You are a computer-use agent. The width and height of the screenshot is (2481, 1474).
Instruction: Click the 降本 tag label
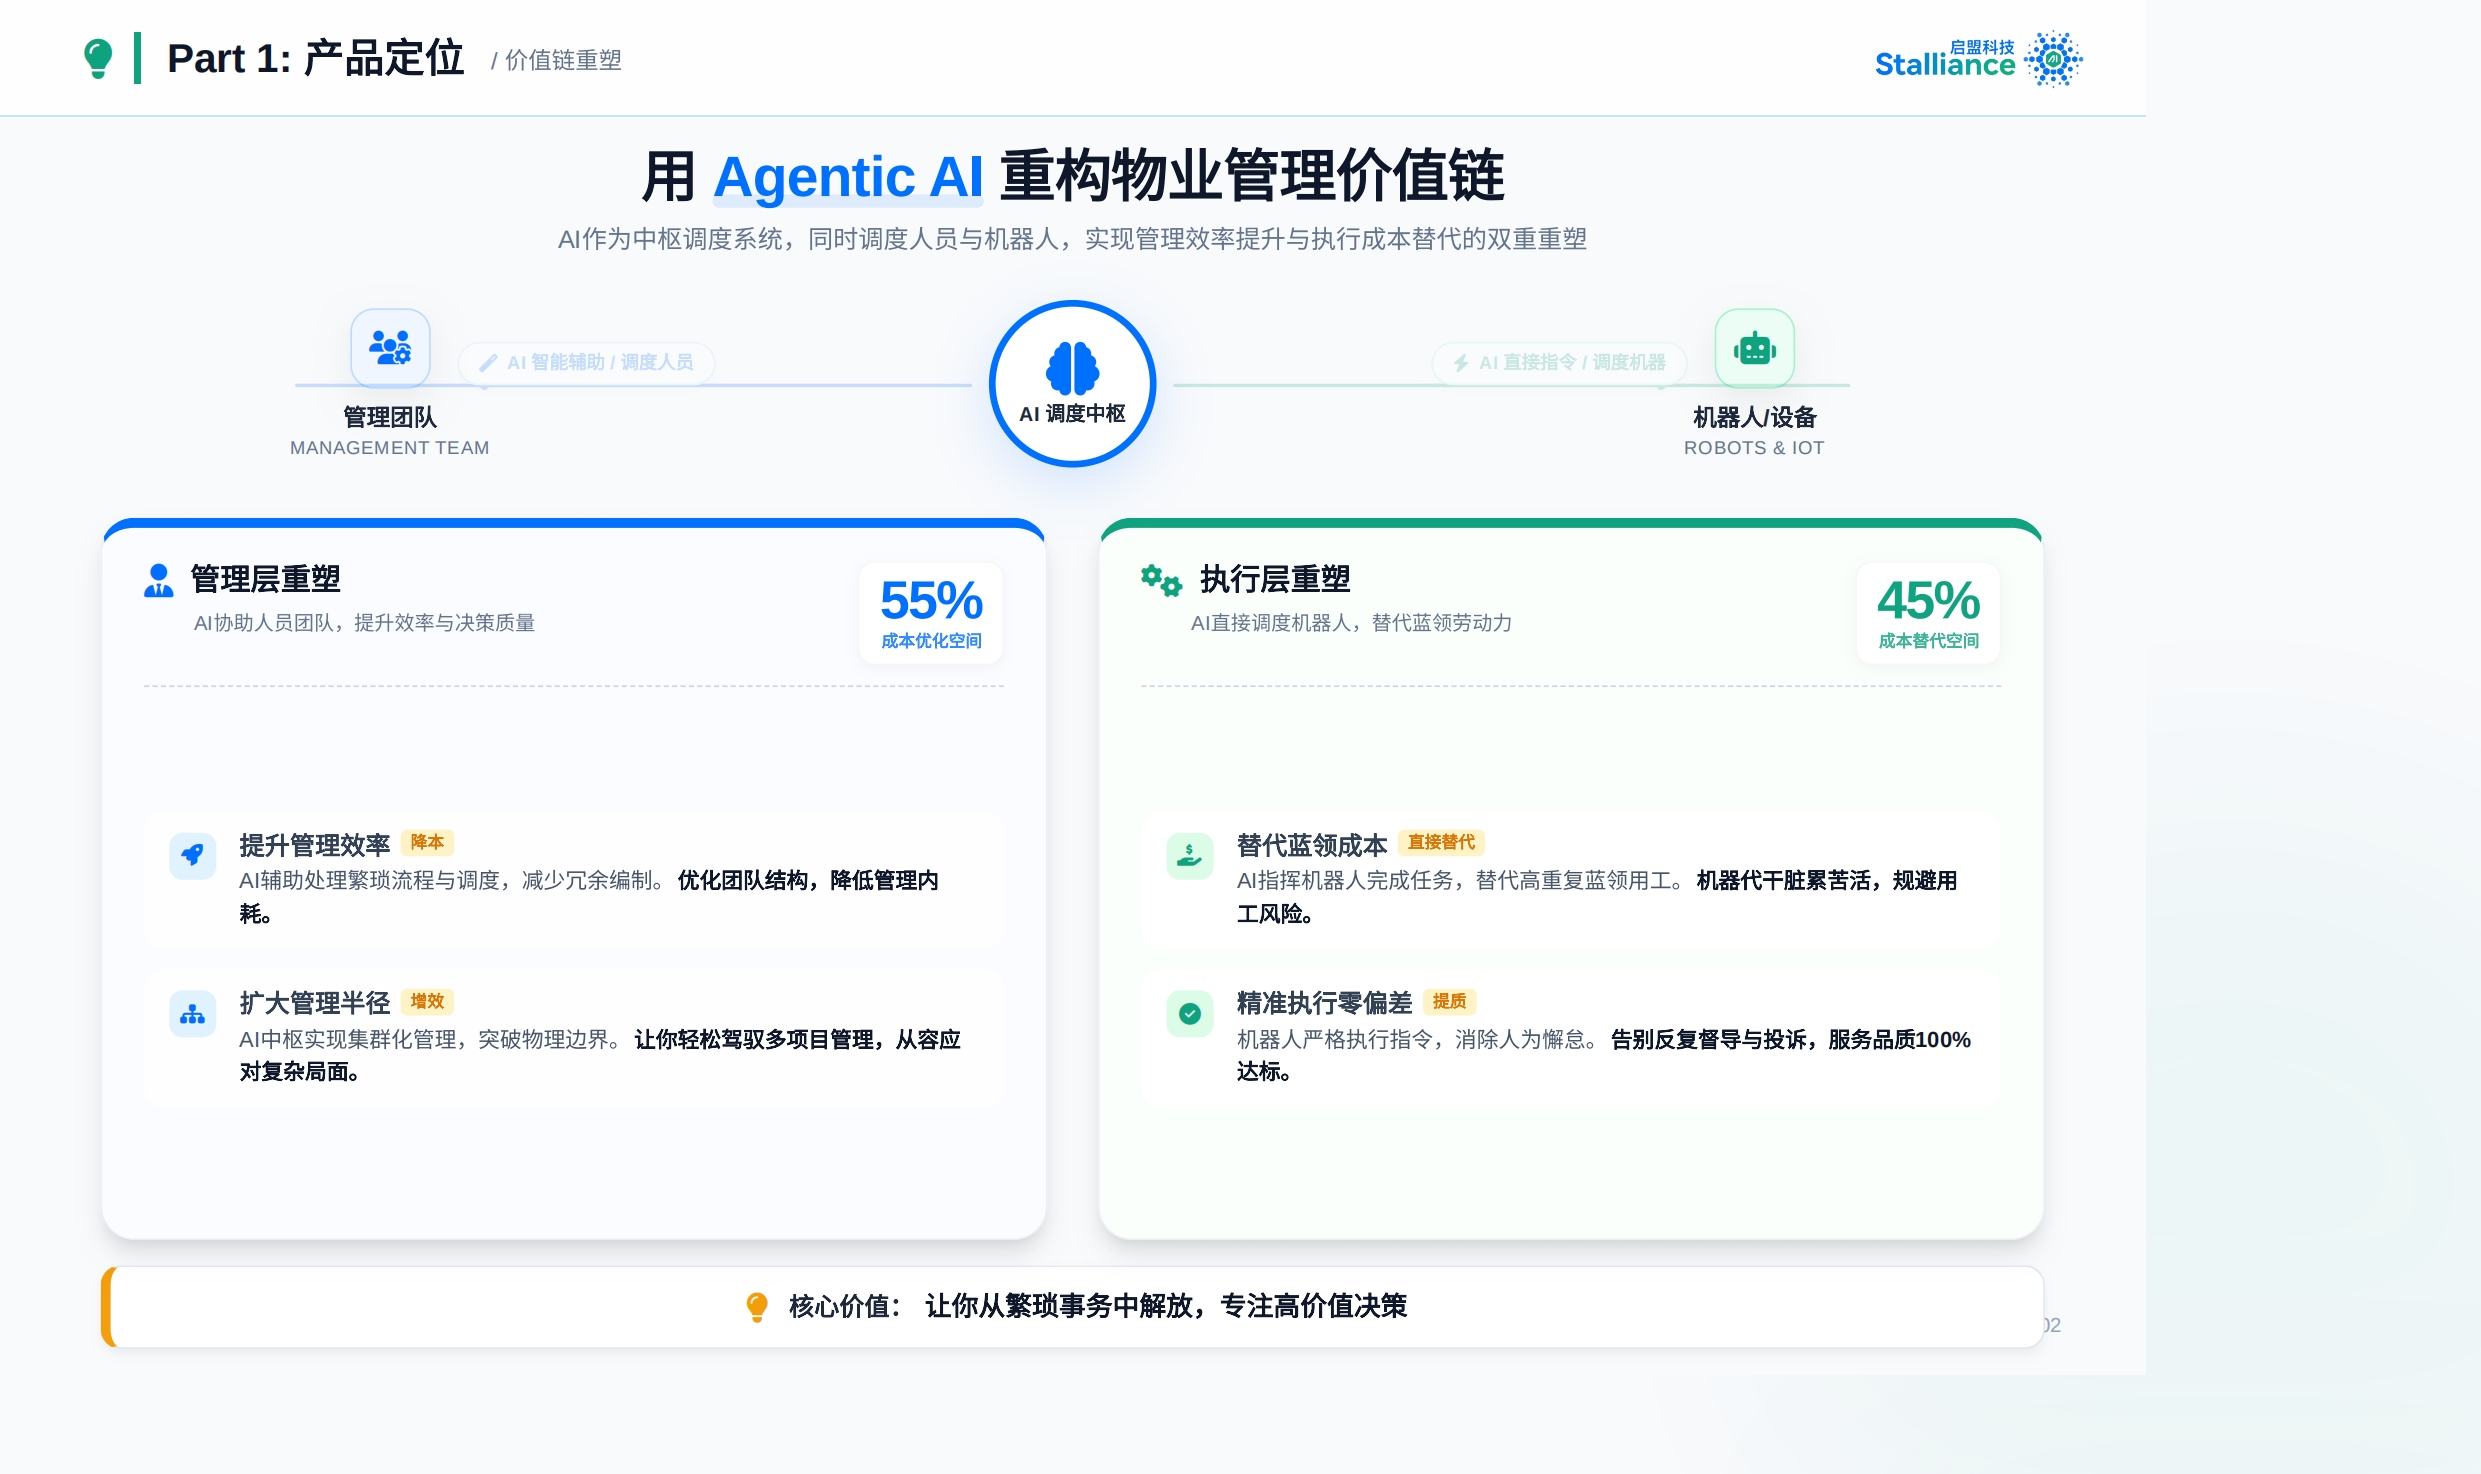pos(427,842)
